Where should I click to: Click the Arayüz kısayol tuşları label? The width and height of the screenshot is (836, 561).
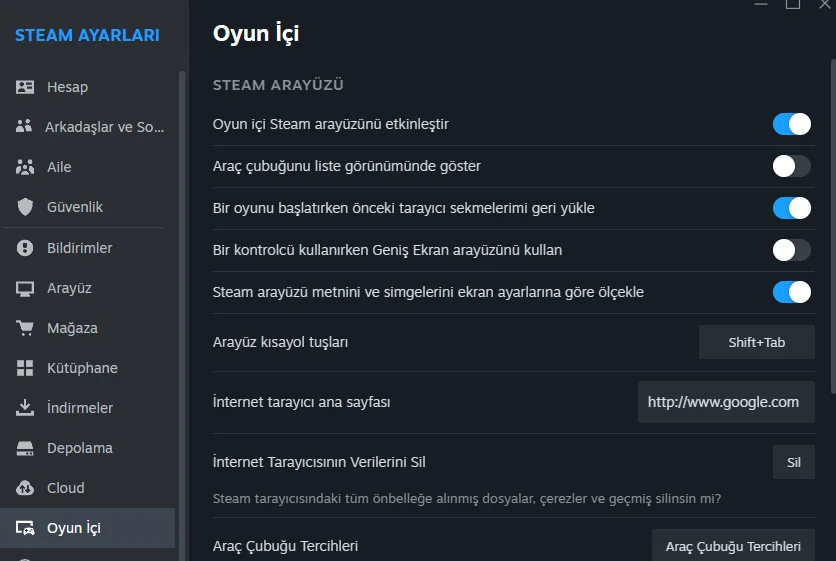pos(280,342)
